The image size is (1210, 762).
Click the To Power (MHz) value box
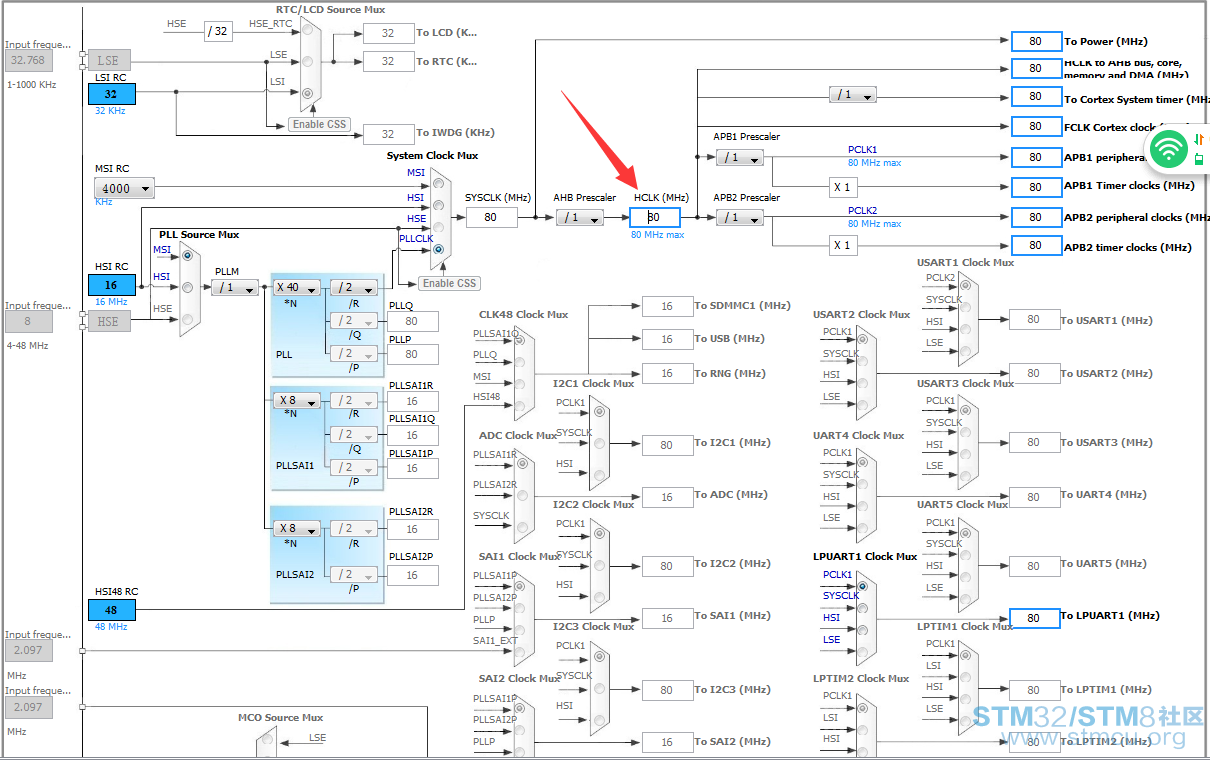(1036, 41)
